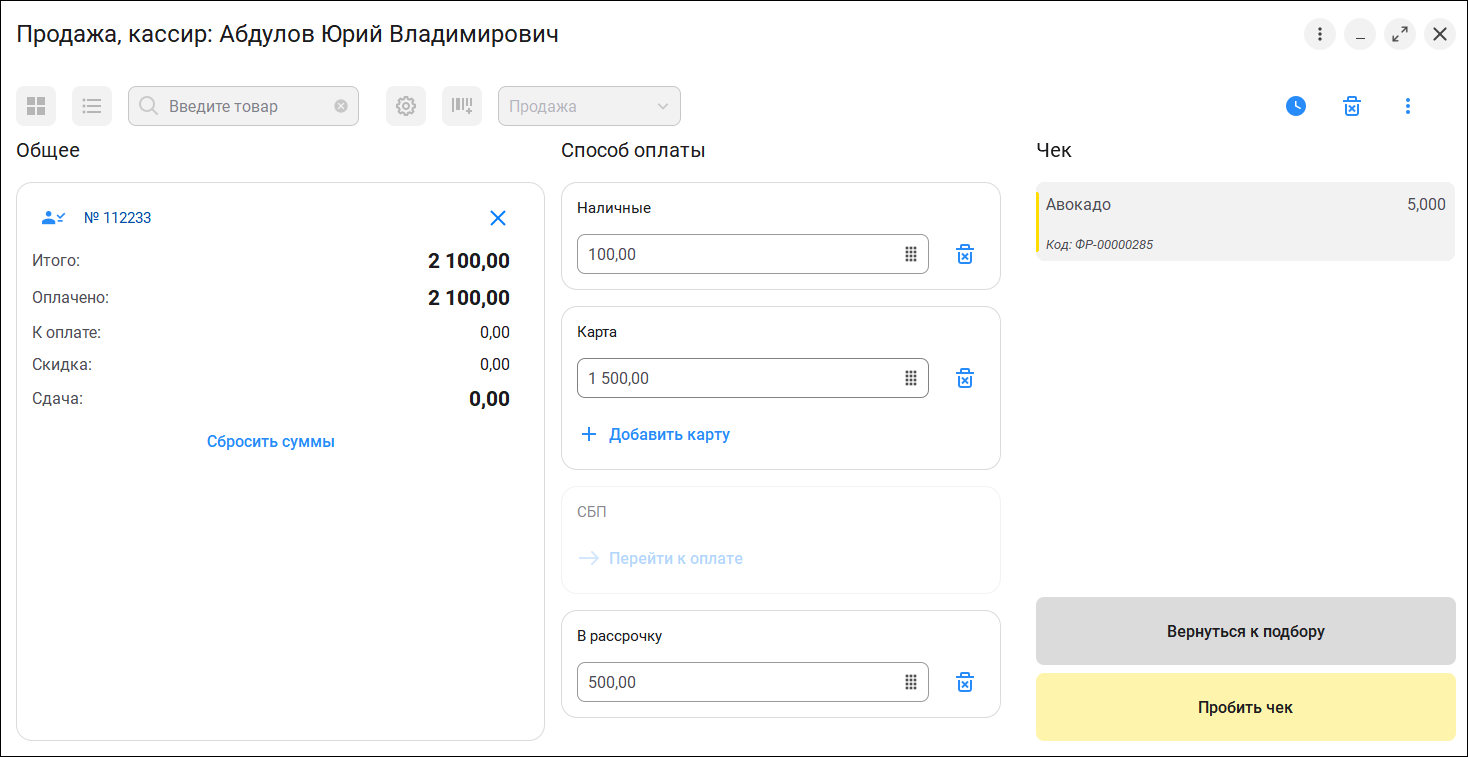Open the calculator keypad for cash field

click(911, 254)
